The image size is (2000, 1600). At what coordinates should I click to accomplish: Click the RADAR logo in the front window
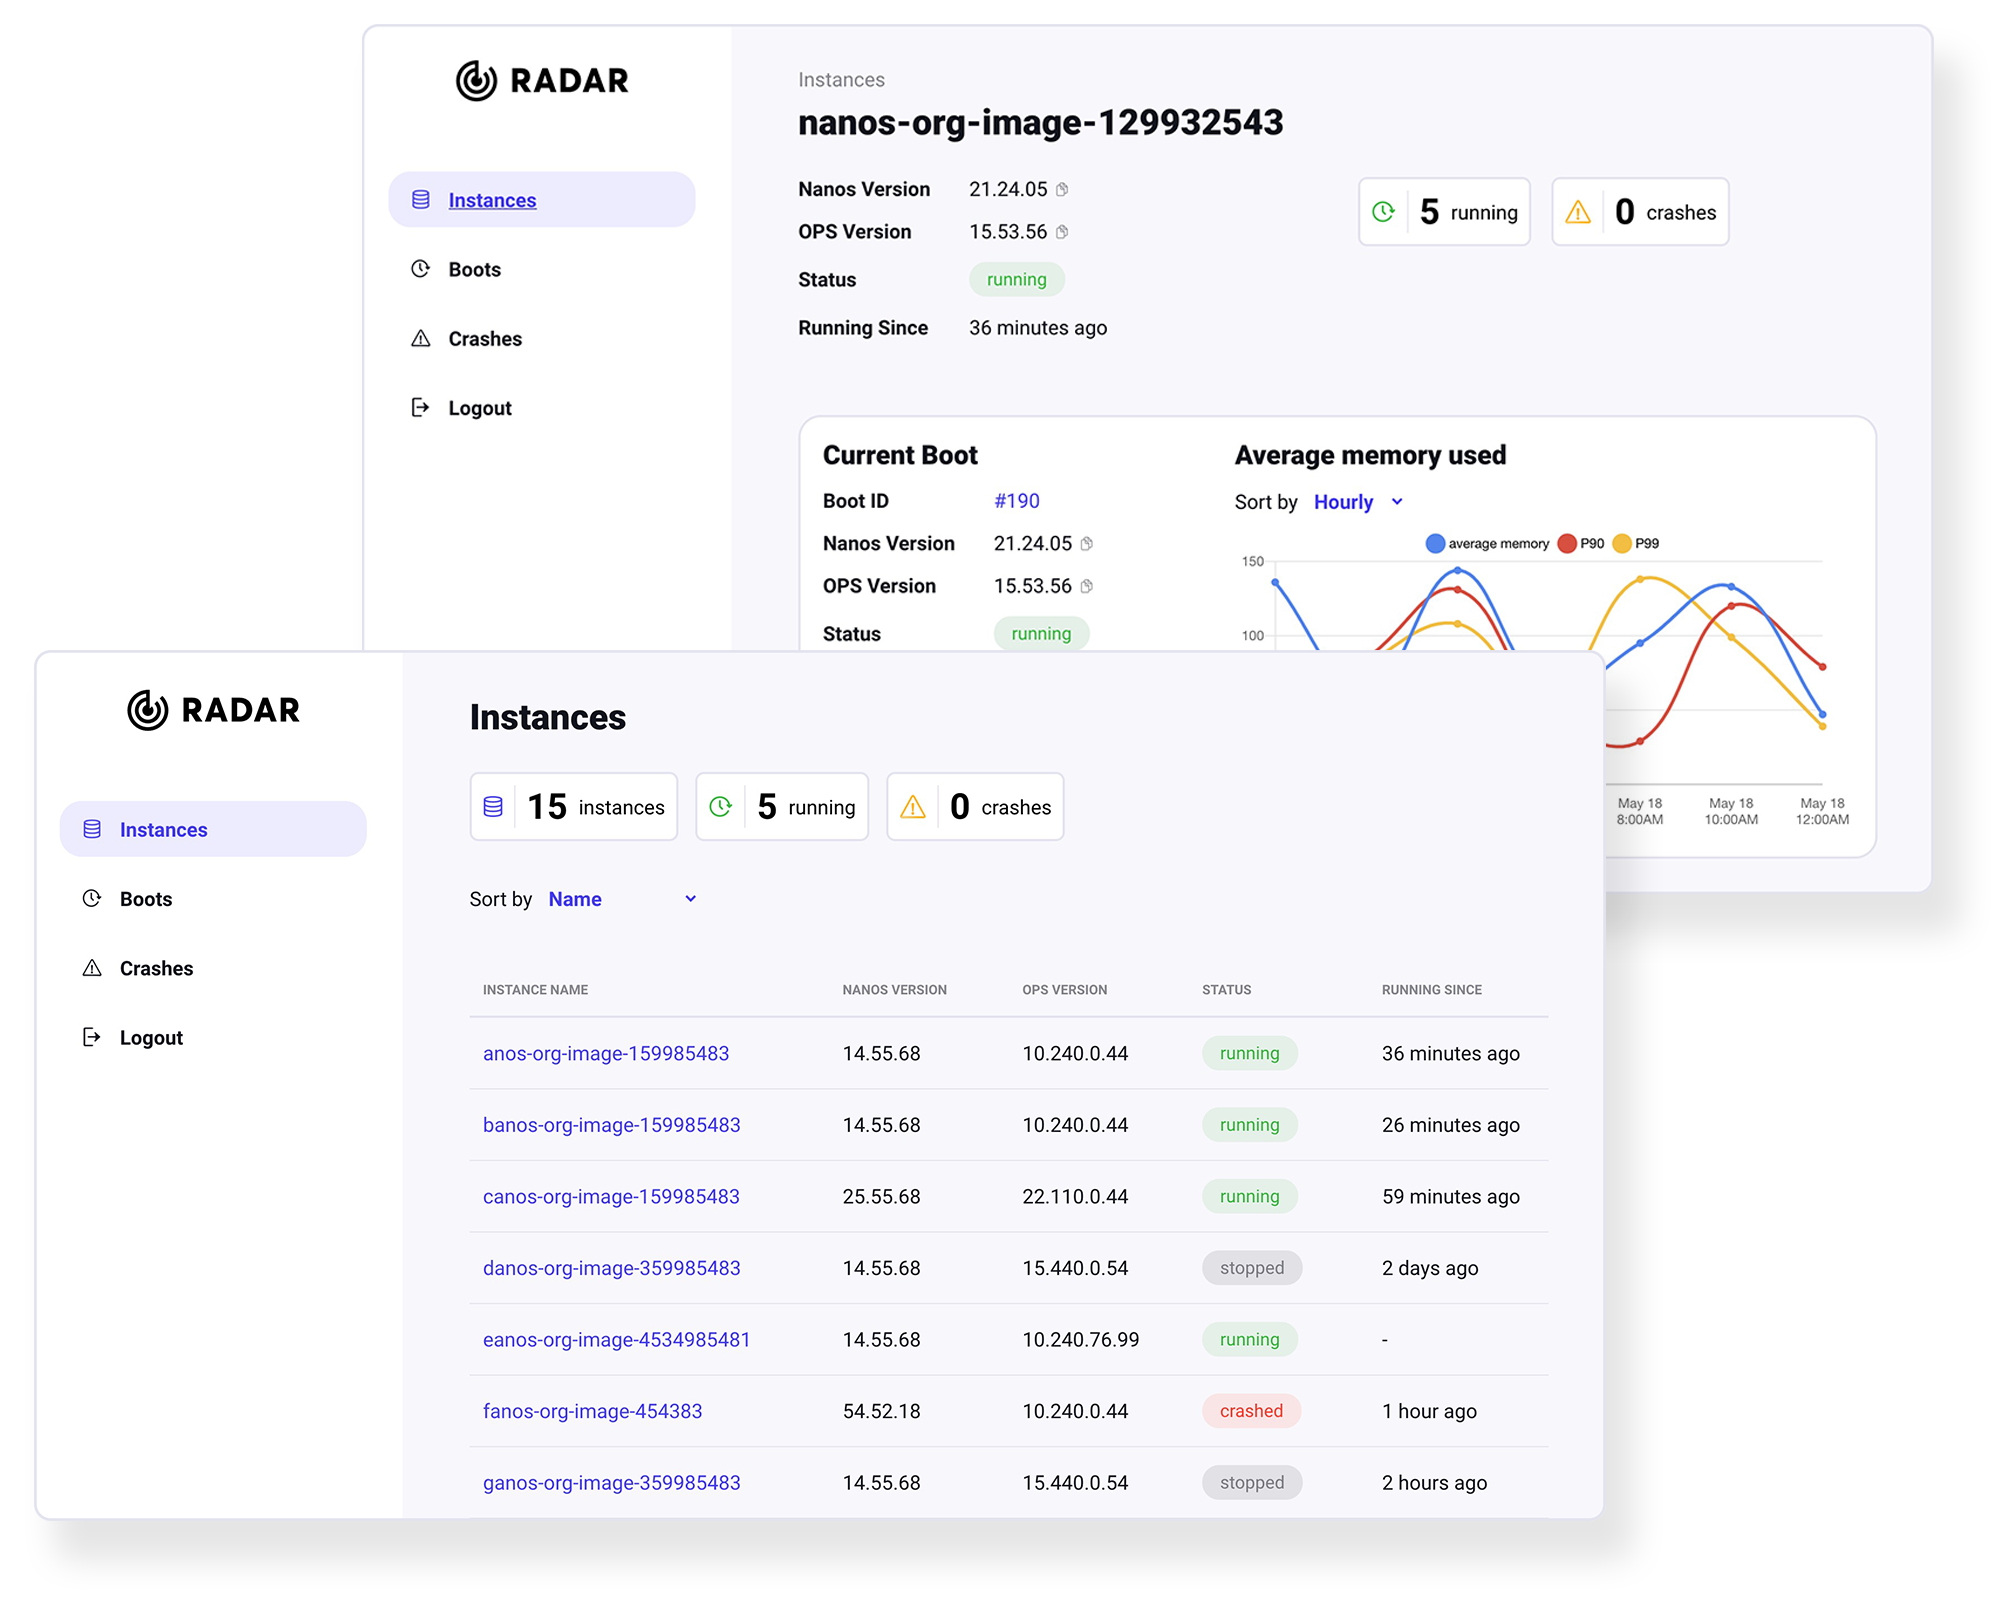[214, 710]
